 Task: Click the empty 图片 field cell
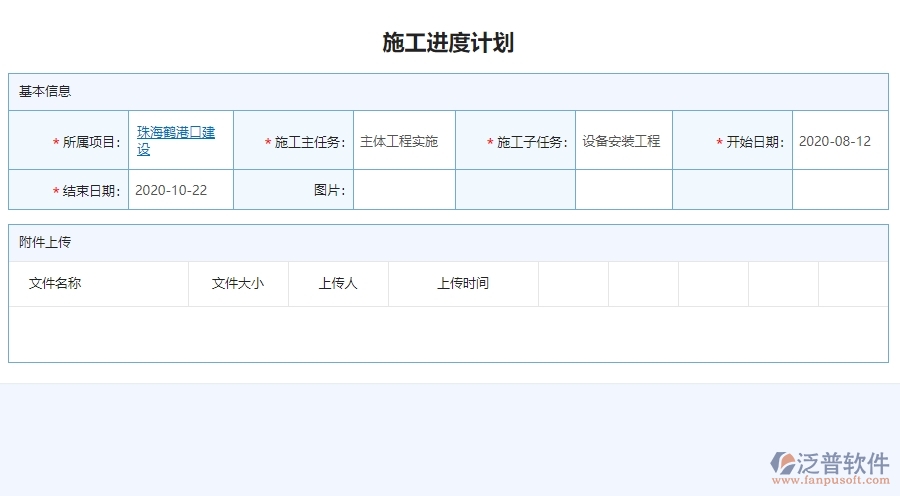[x=404, y=190]
